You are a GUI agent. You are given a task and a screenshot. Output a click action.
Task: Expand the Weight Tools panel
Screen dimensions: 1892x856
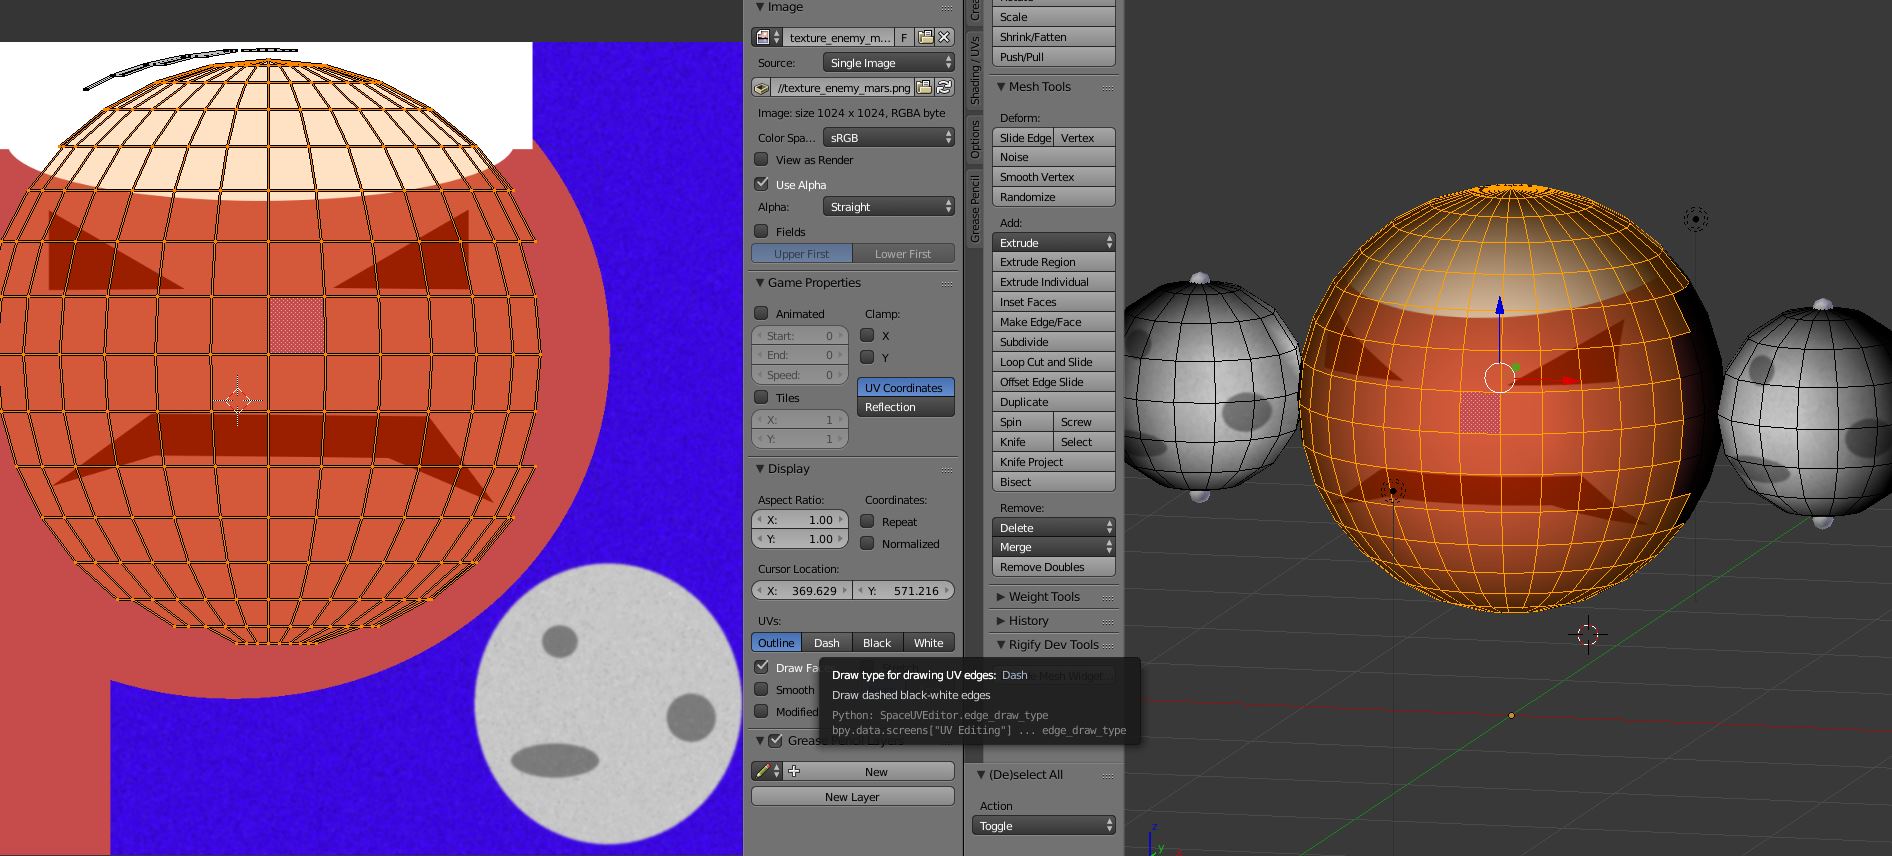tap(1044, 597)
